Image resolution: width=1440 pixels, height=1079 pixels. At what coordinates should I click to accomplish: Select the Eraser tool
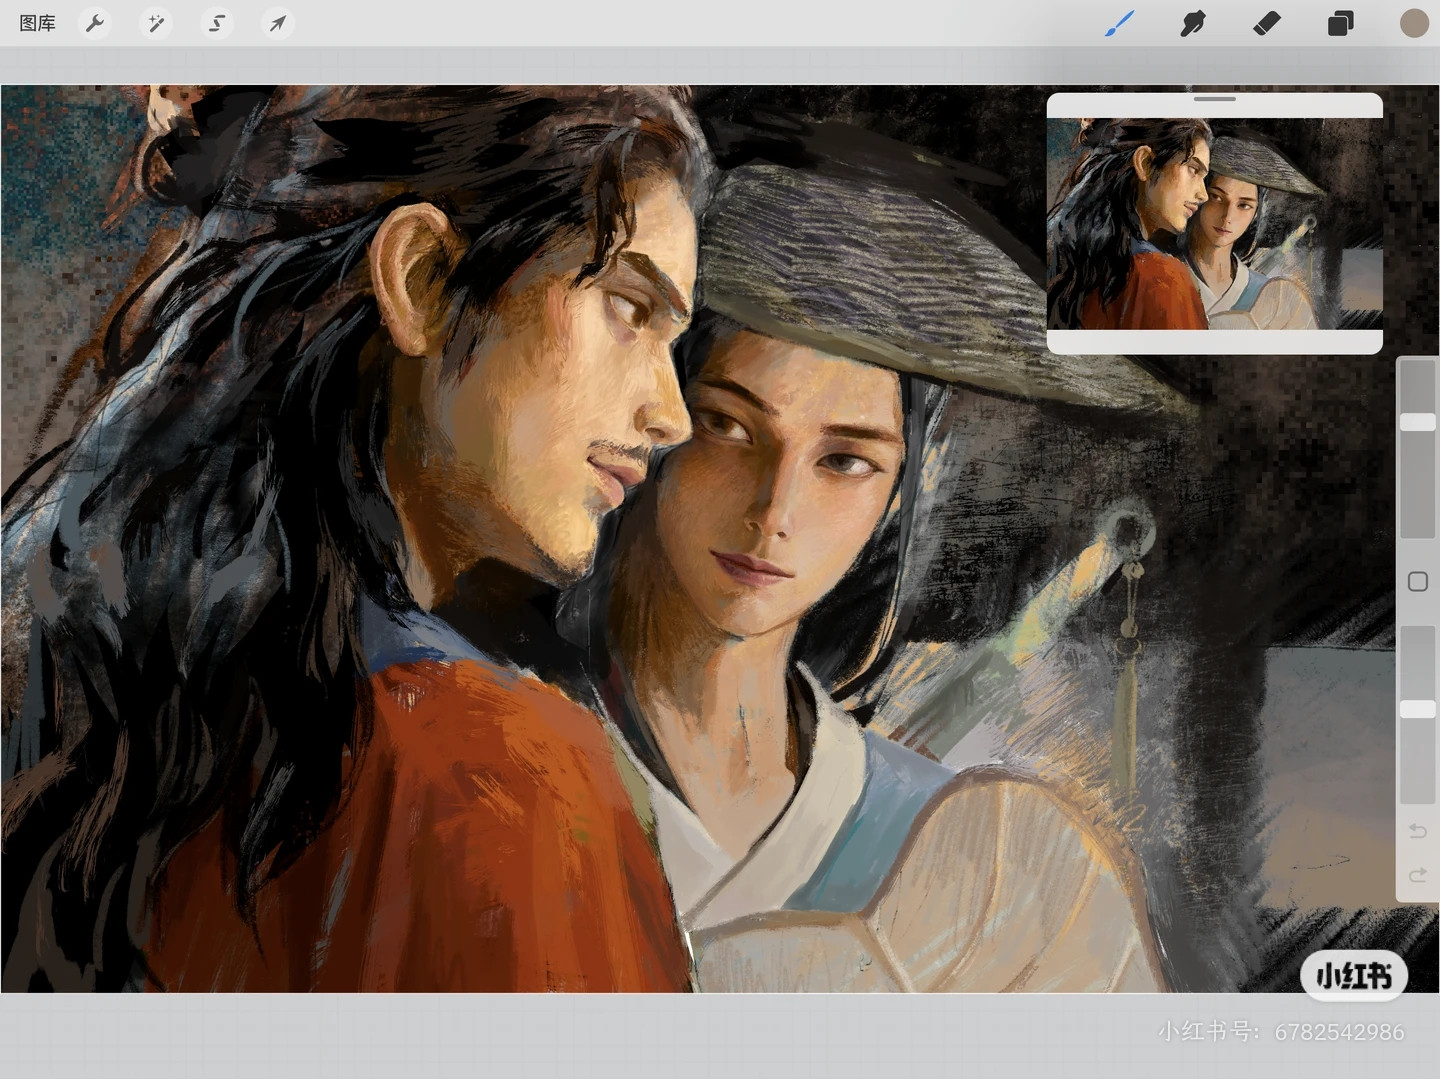click(x=1267, y=23)
